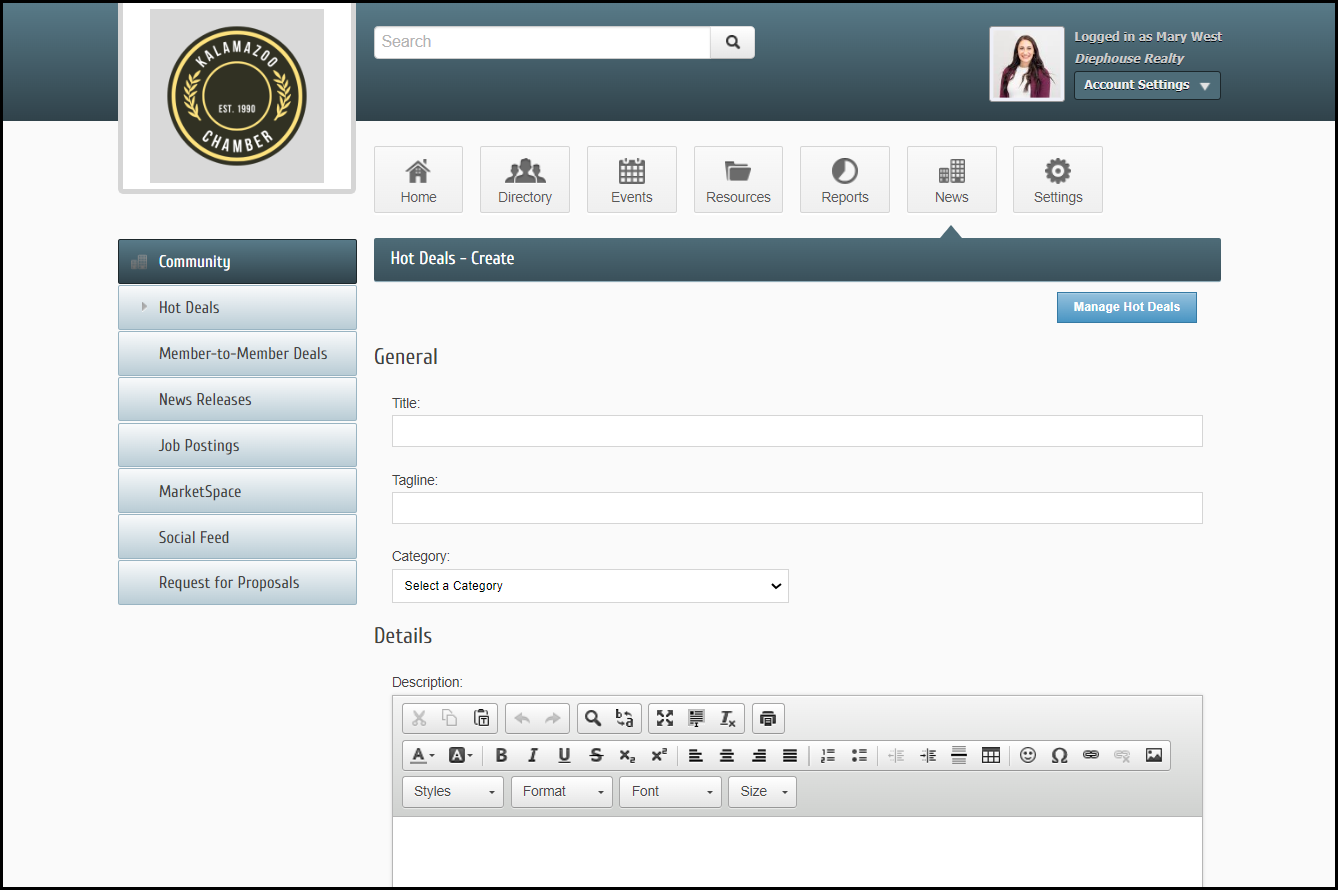Open the Events tab
The height and width of the screenshot is (890, 1338).
pos(631,180)
